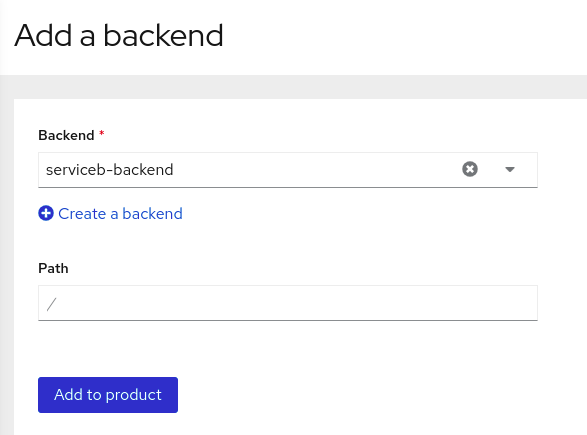587x435 pixels.
Task: Click the right end of the Path text box
Action: pos(524,303)
